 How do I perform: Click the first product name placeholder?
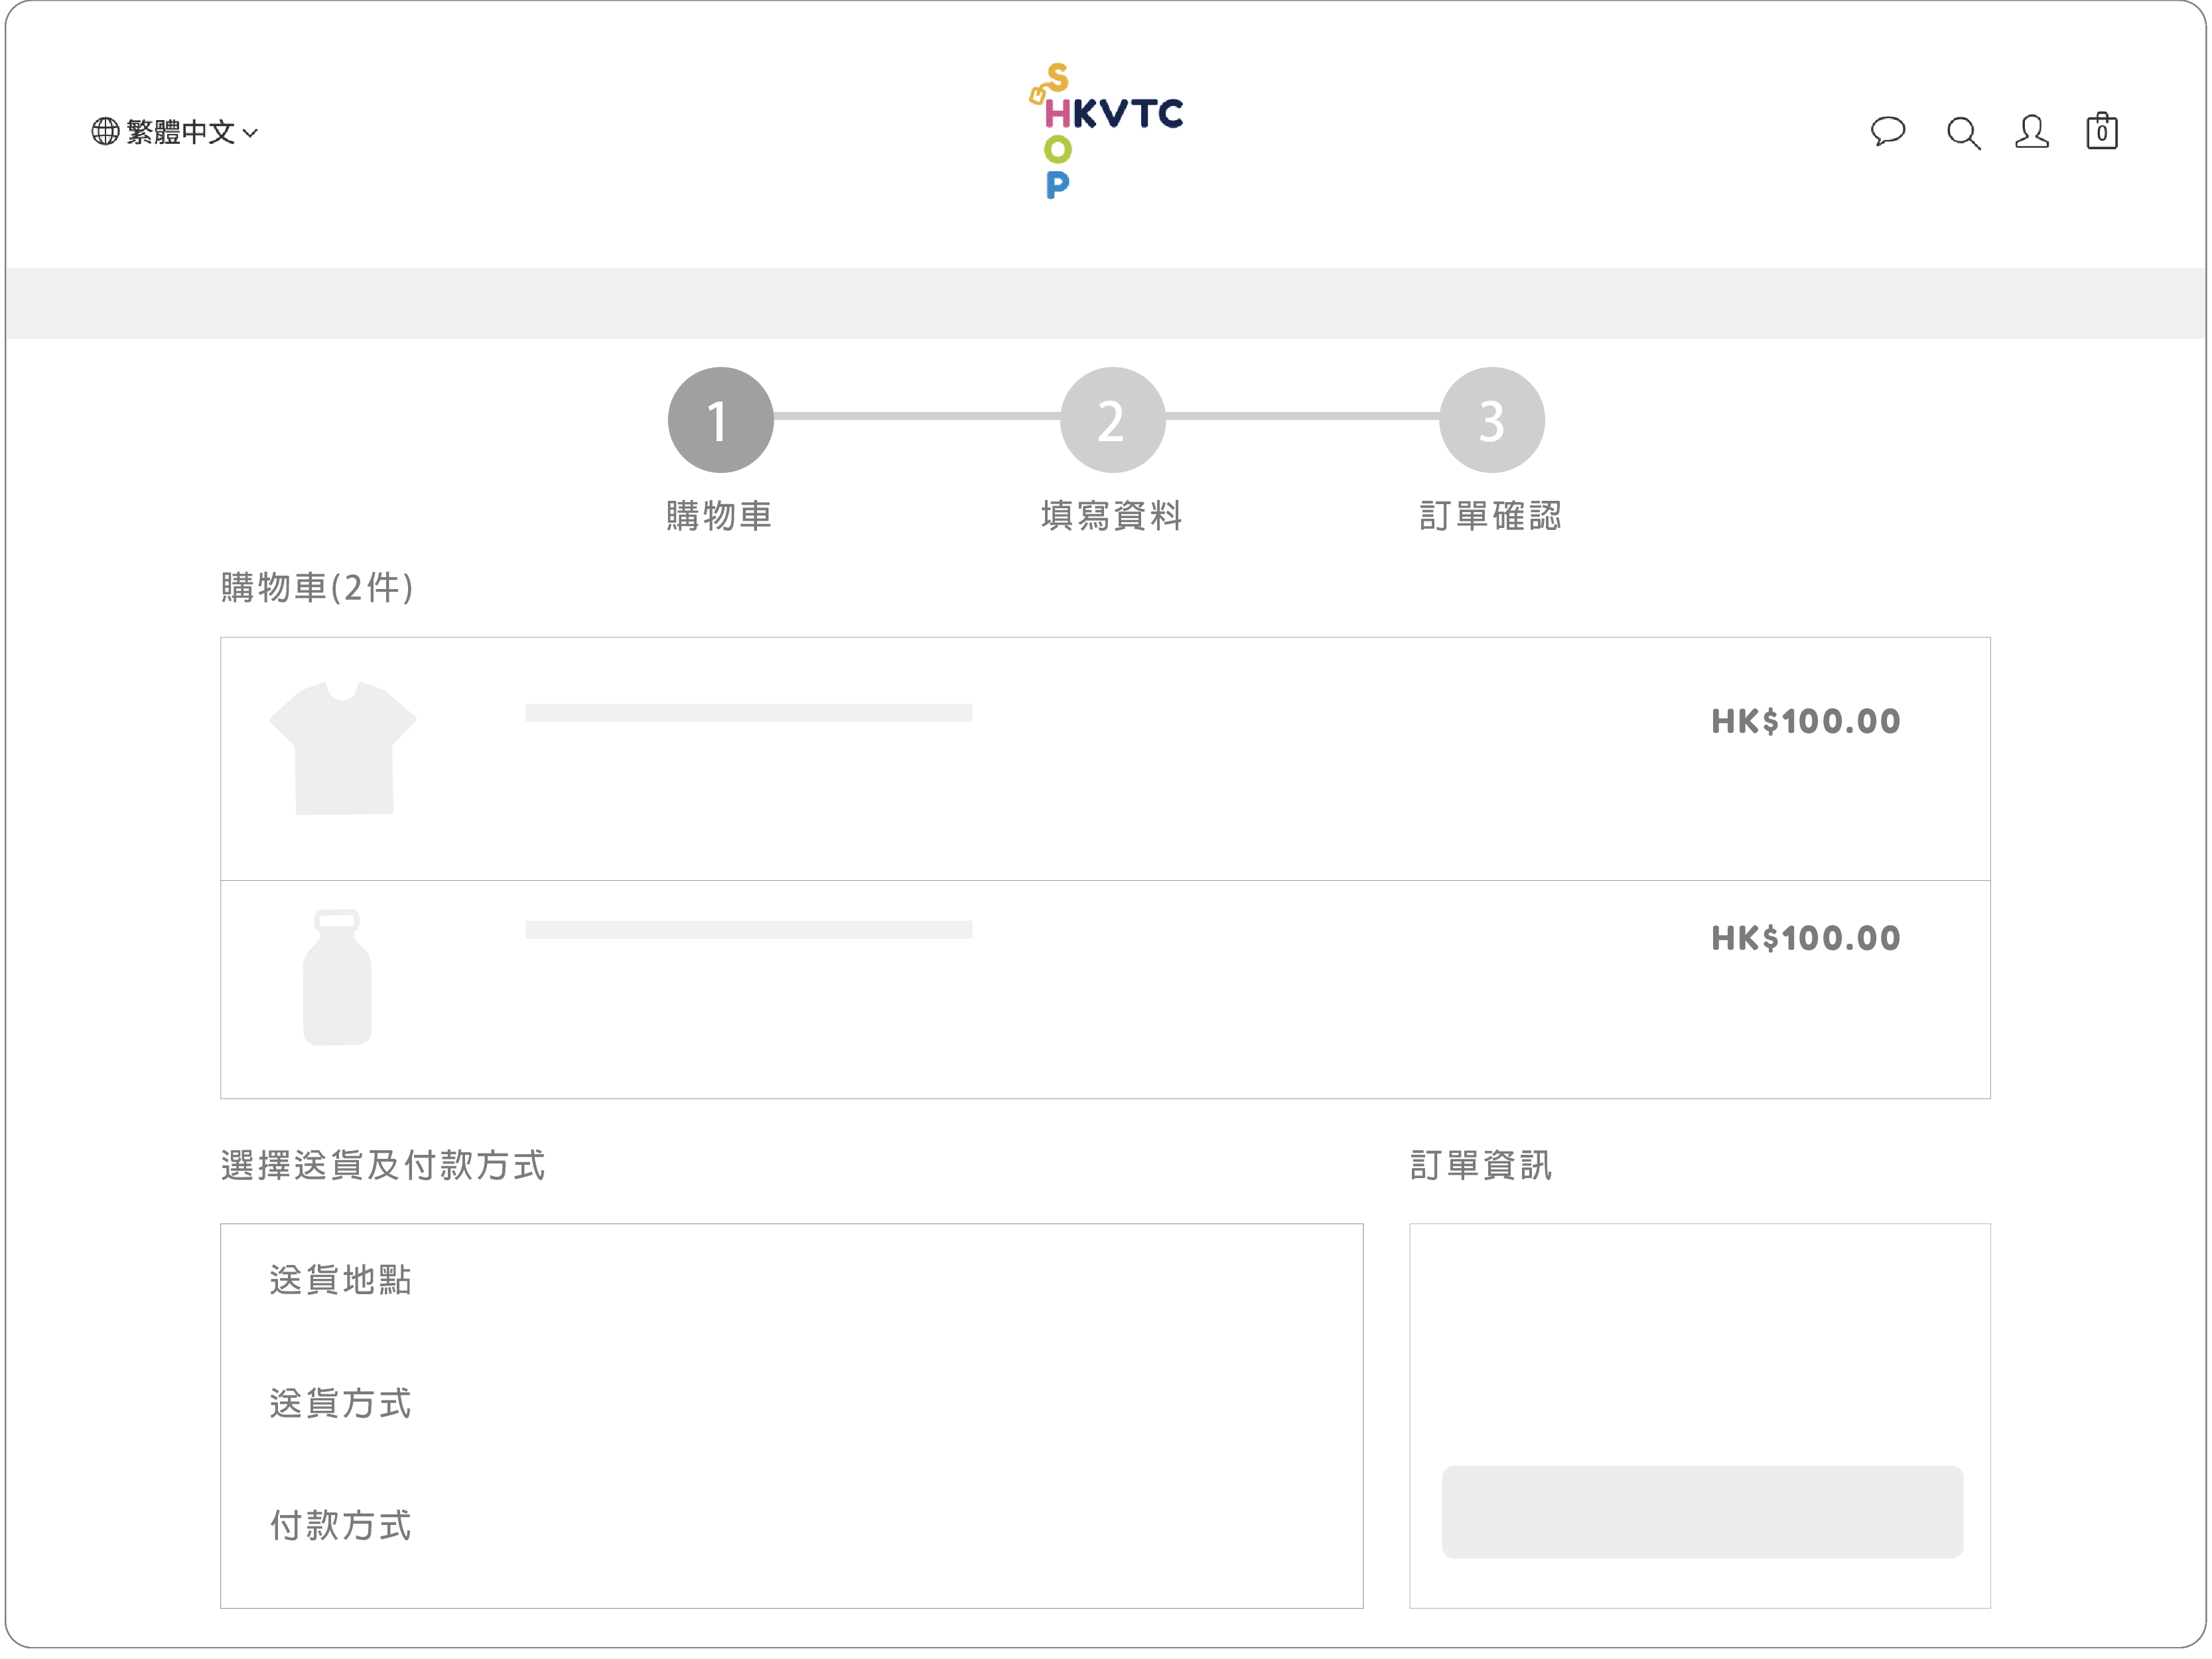point(748,713)
